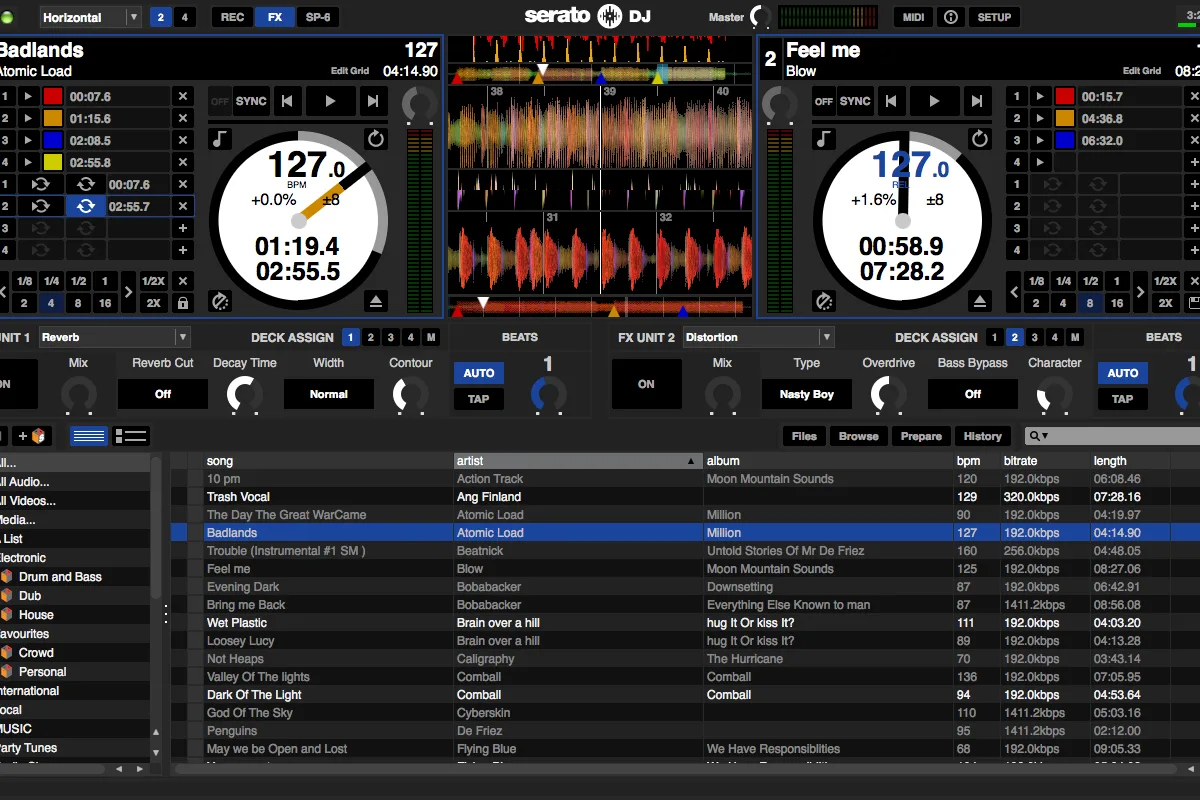Click the red cue point 1 swatch on left deck

point(53,97)
